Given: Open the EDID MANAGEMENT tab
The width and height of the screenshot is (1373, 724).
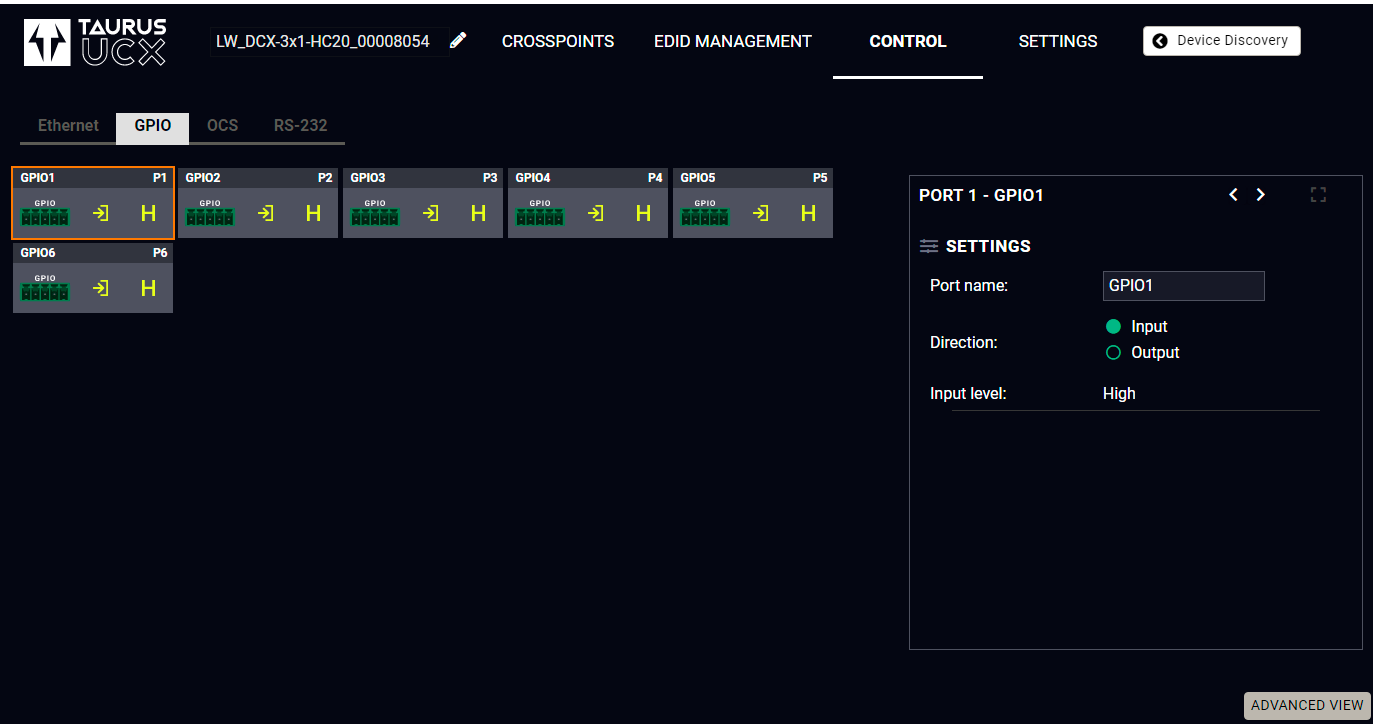Looking at the screenshot, I should tap(733, 41).
